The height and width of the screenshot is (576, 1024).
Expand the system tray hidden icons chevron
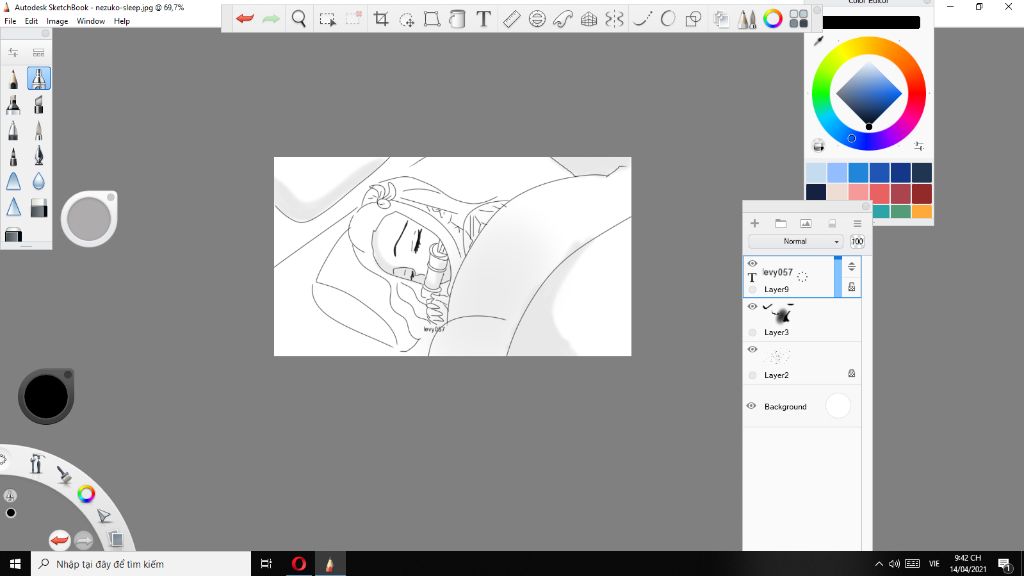pyautogui.click(x=879, y=564)
